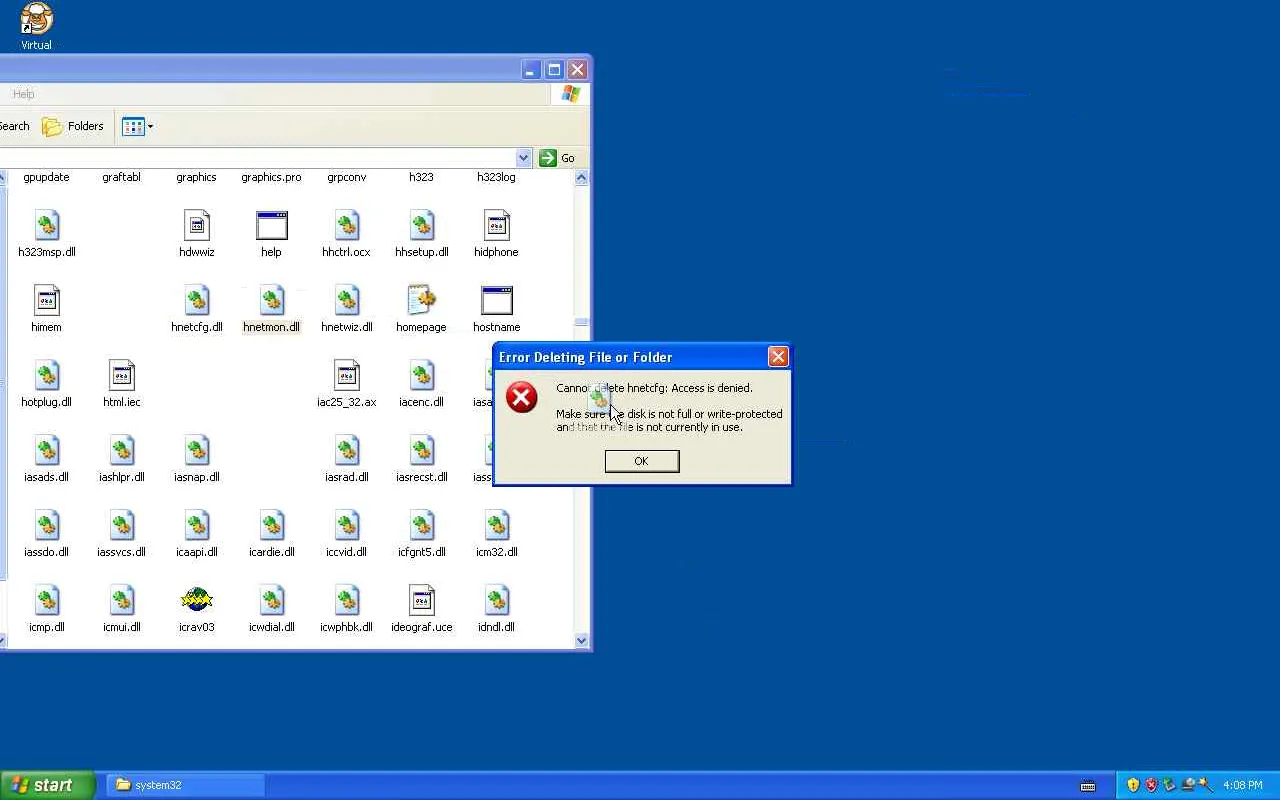Click the h323log file label
The height and width of the screenshot is (800, 1280).
click(497, 177)
